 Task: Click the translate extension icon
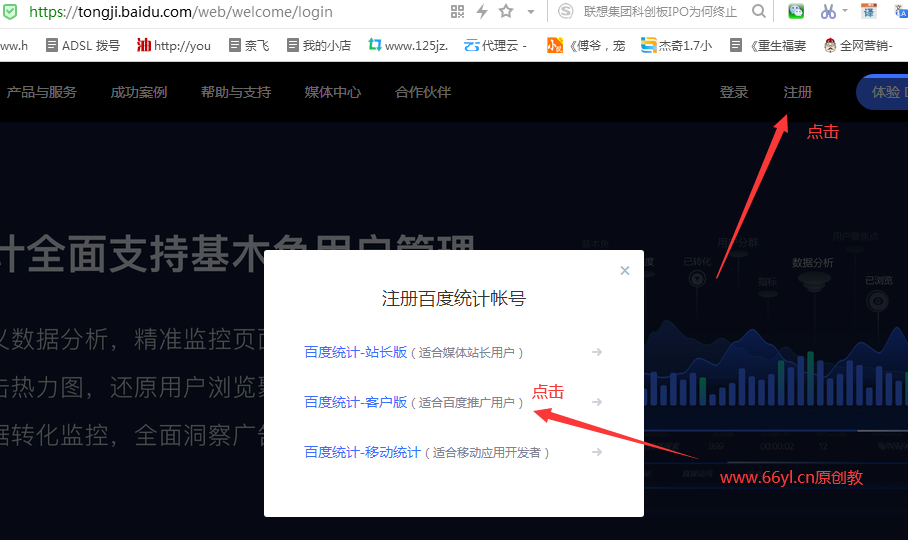(x=869, y=11)
